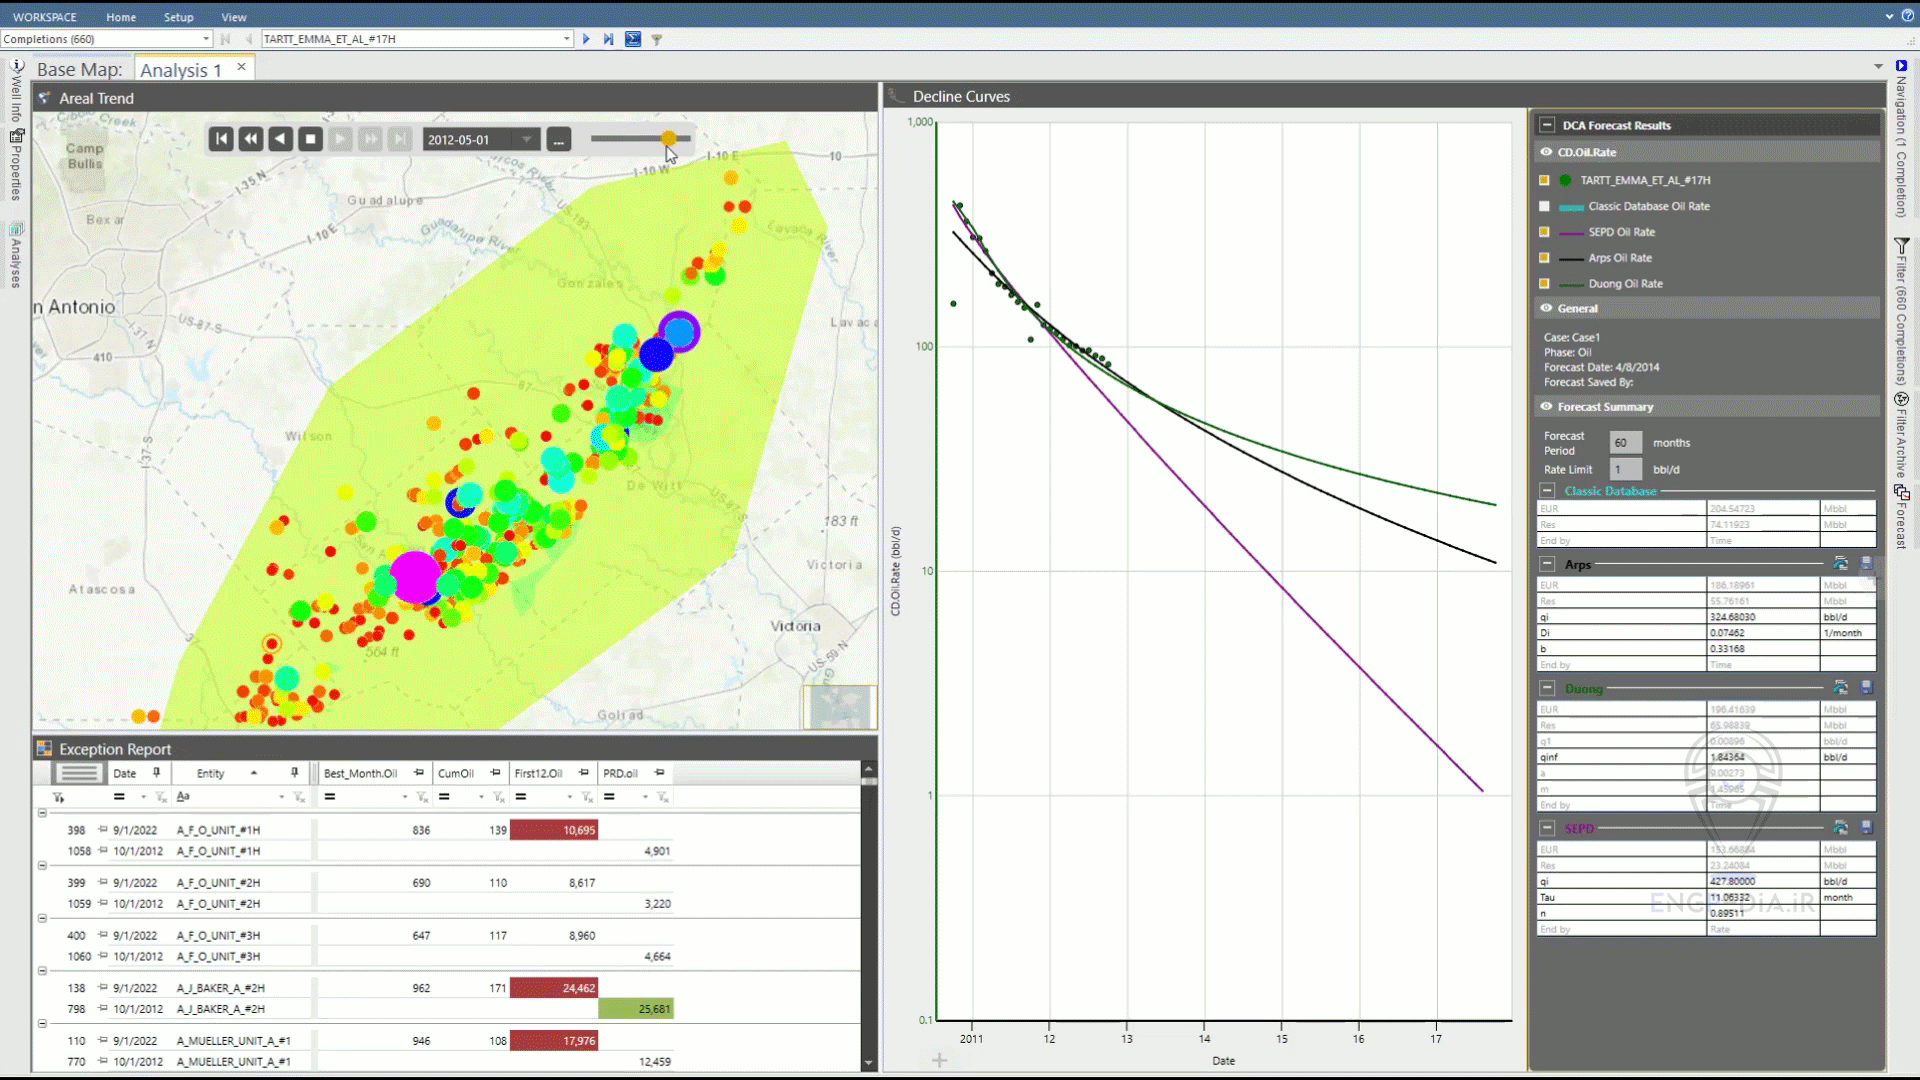
Task: Click the sigma calculation icon in the navigation toolbar
Action: coord(635,39)
